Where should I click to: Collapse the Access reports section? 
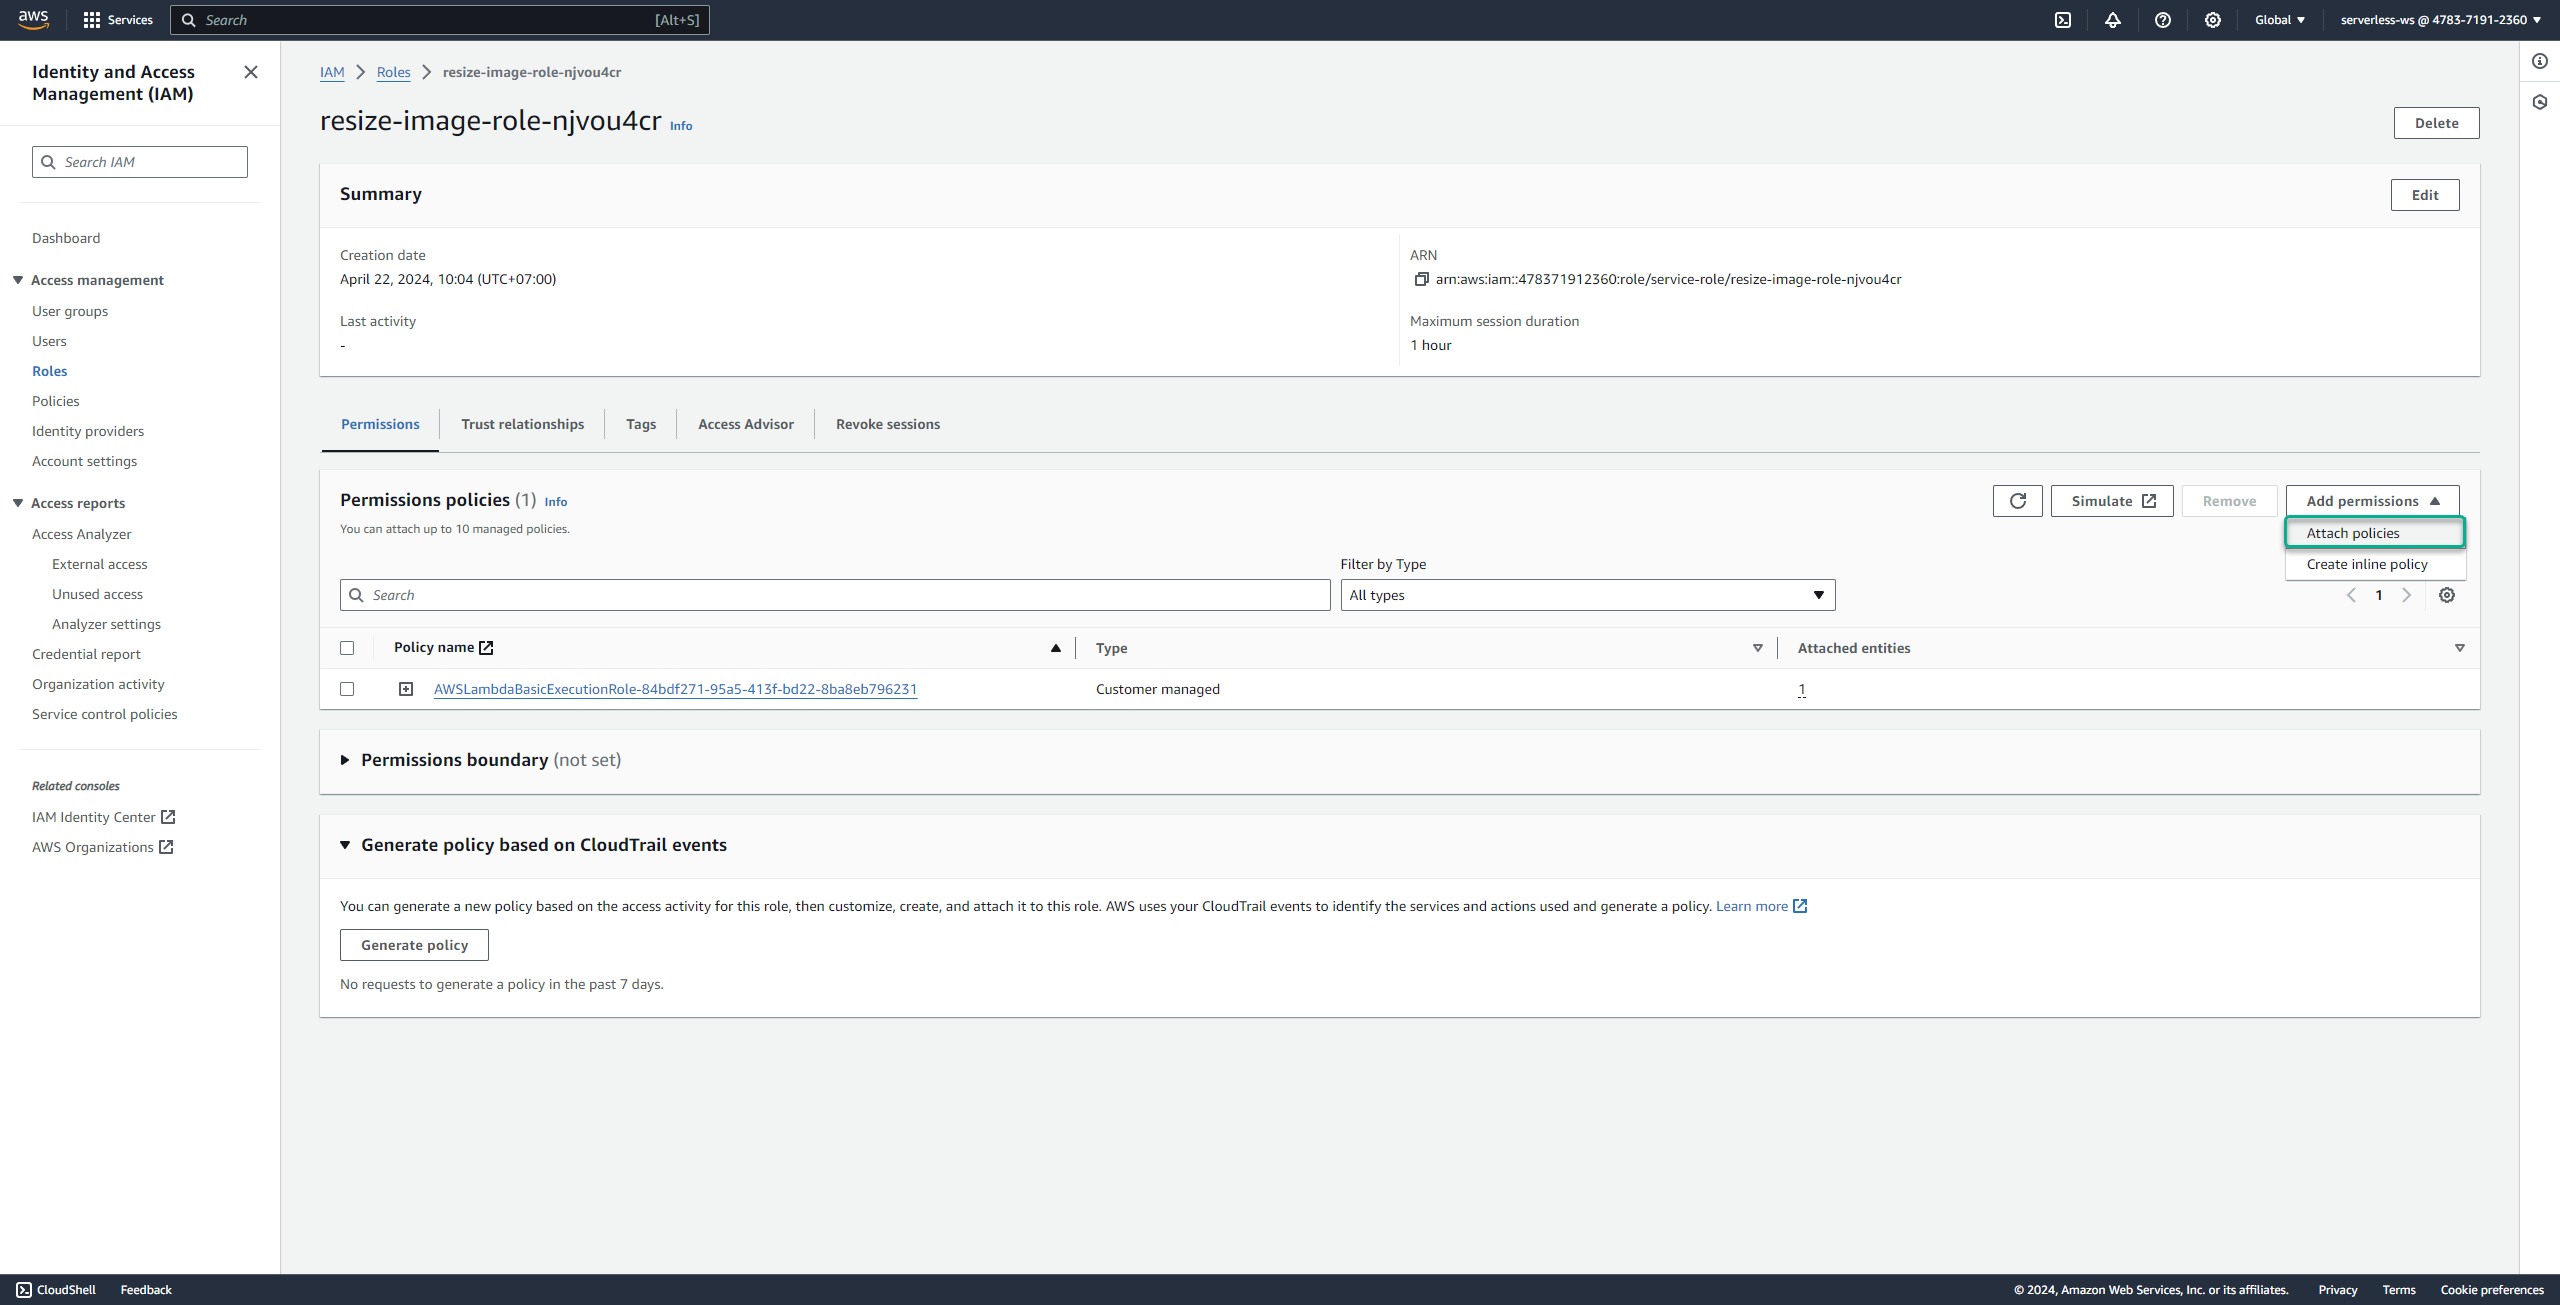[18, 503]
